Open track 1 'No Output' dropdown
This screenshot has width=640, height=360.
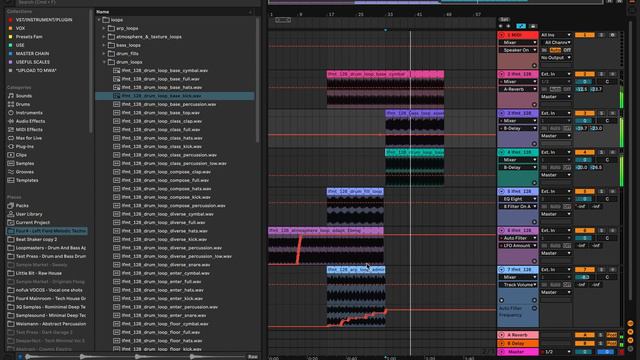pos(556,58)
